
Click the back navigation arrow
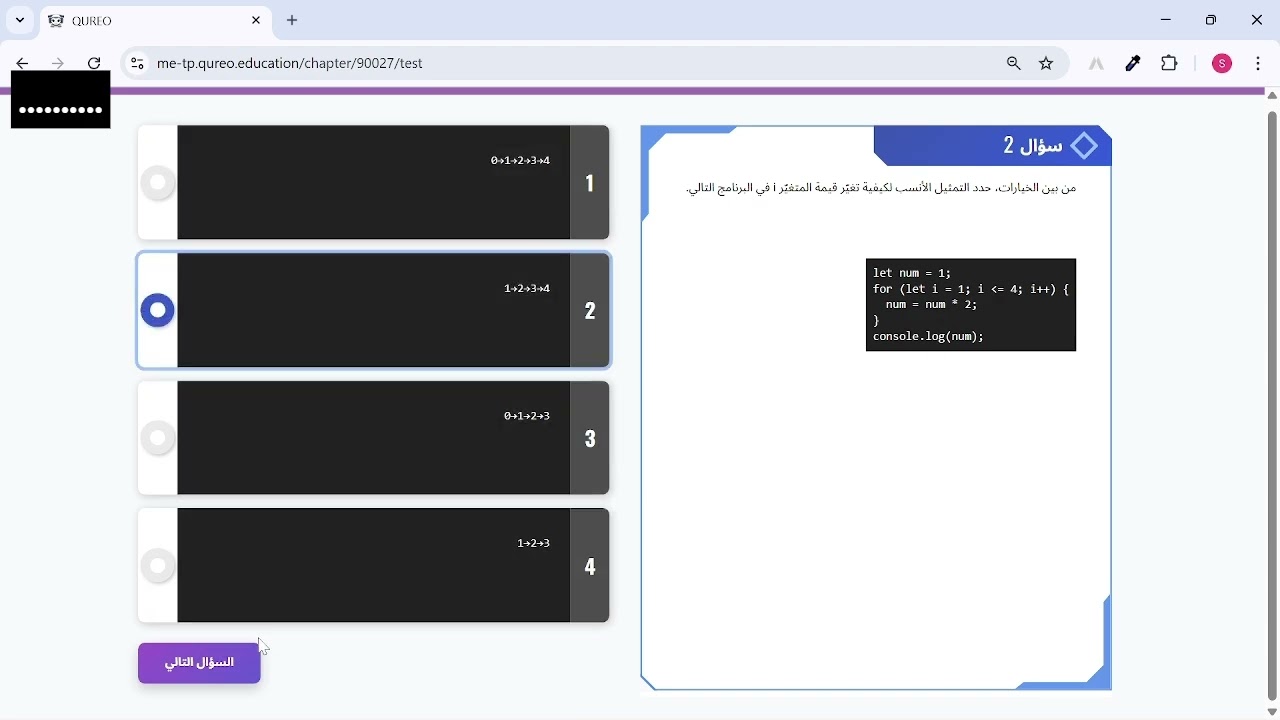coord(23,64)
